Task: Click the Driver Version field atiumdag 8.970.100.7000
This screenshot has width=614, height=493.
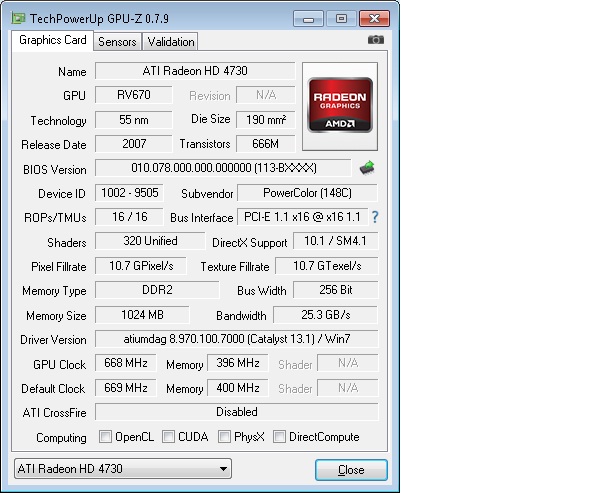Action: pos(237,339)
